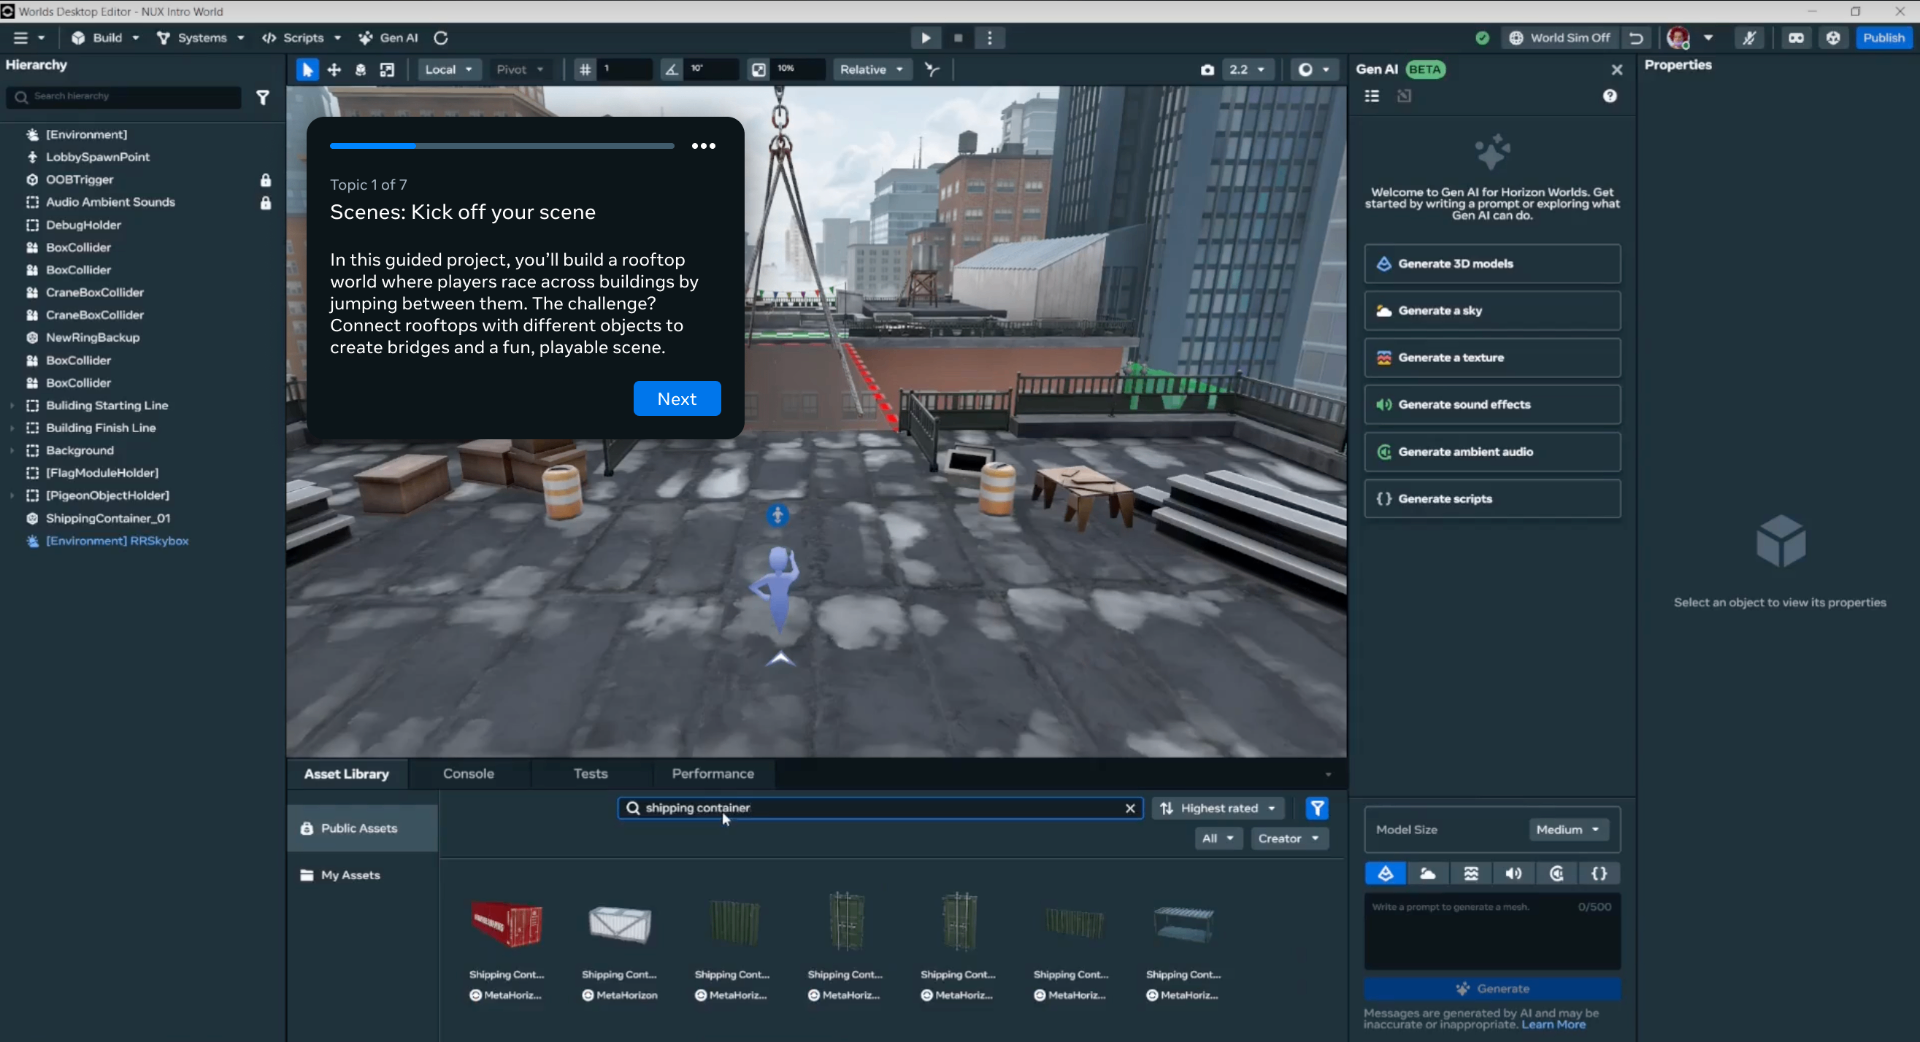1920x1042 pixels.
Task: Open Gen AI help question mark
Action: [1610, 96]
